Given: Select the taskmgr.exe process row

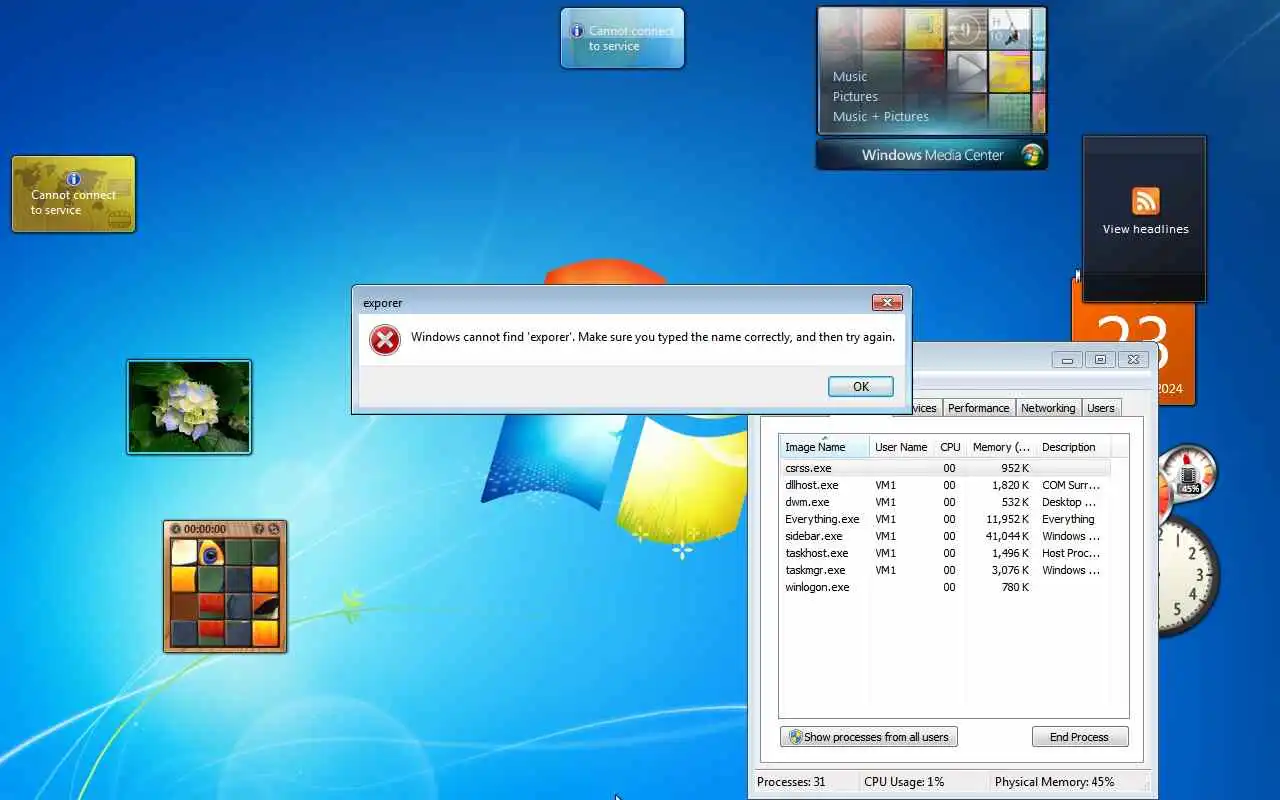Looking at the screenshot, I should point(944,570).
